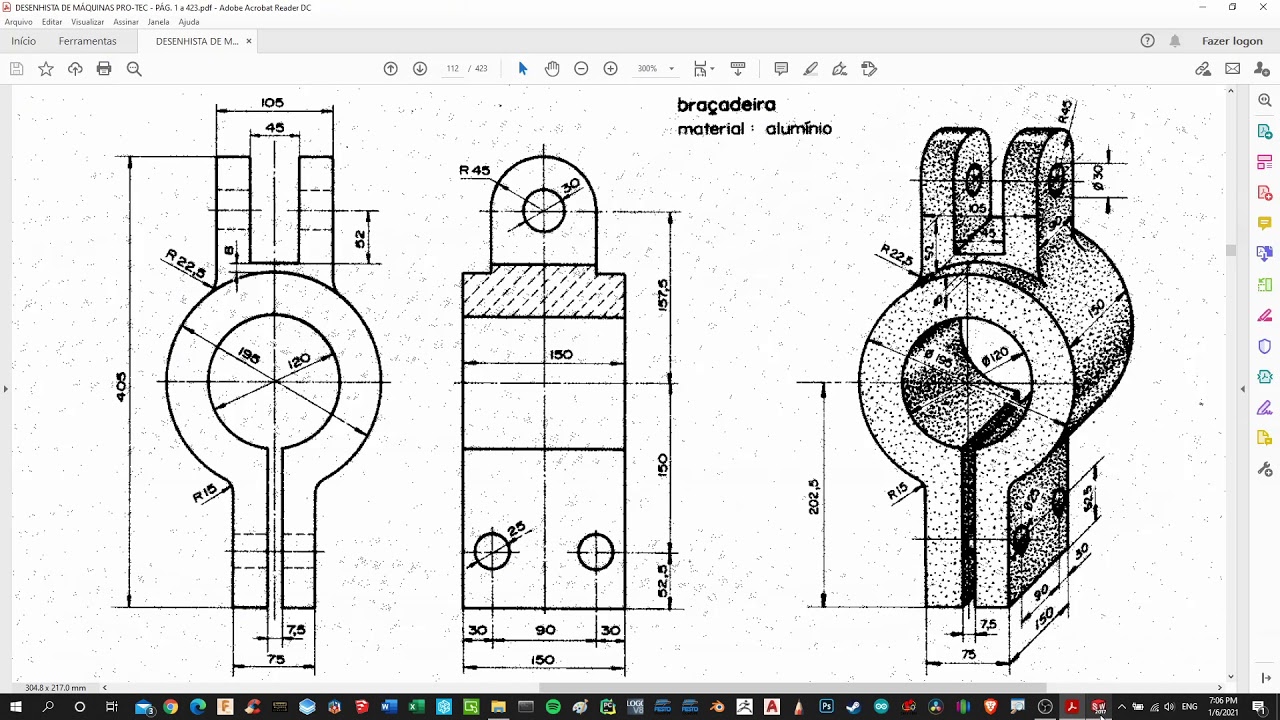Add a comment with speech bubble icon
The image size is (1280, 720).
[781, 69]
